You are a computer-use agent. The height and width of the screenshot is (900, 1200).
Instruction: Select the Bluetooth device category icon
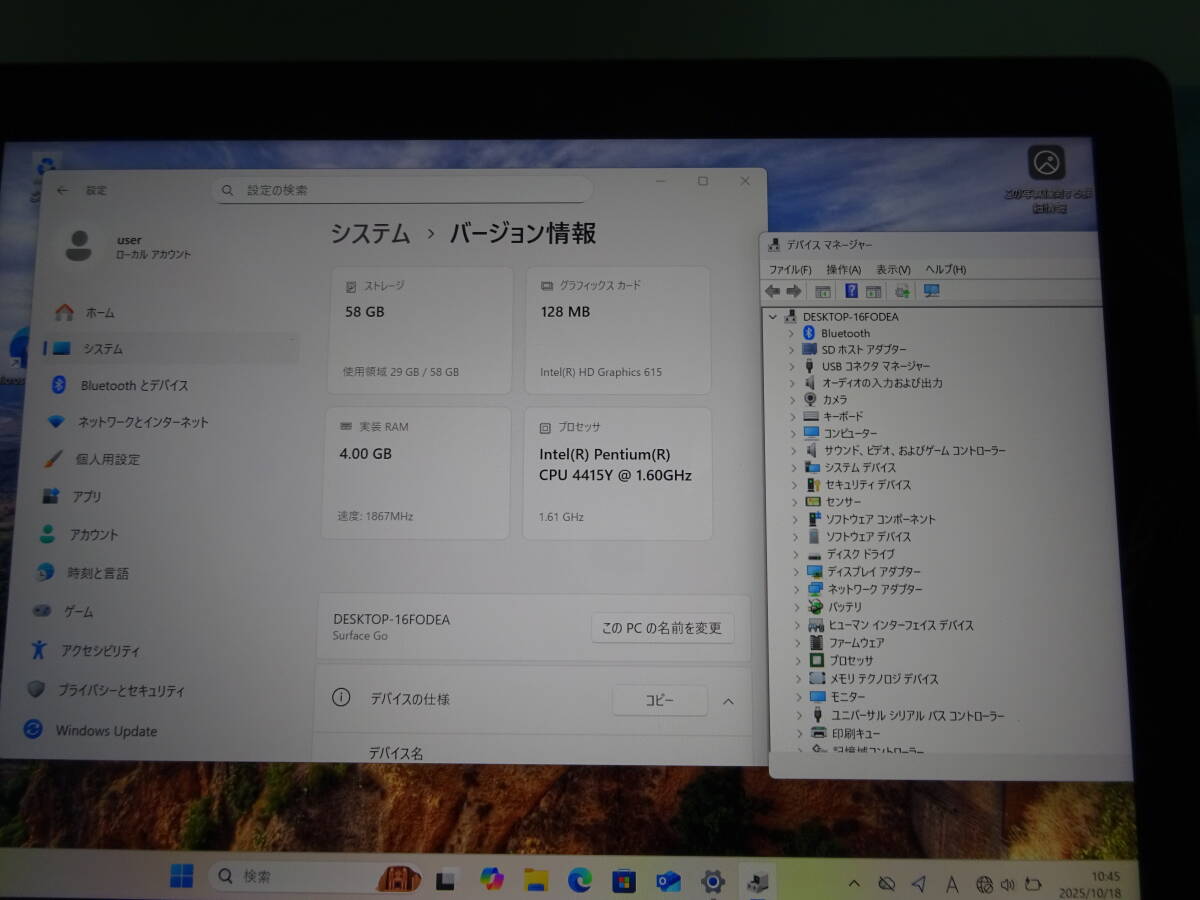pyautogui.click(x=810, y=333)
